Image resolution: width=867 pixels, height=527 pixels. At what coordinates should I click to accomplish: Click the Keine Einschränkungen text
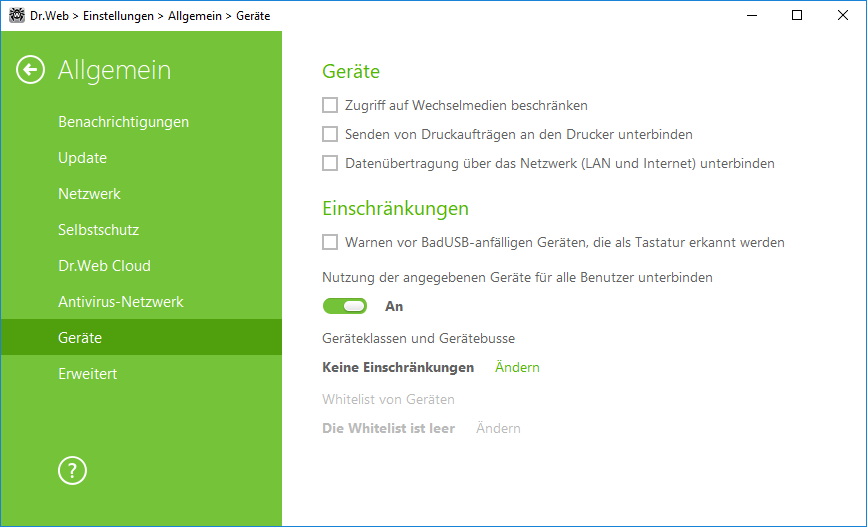398,367
